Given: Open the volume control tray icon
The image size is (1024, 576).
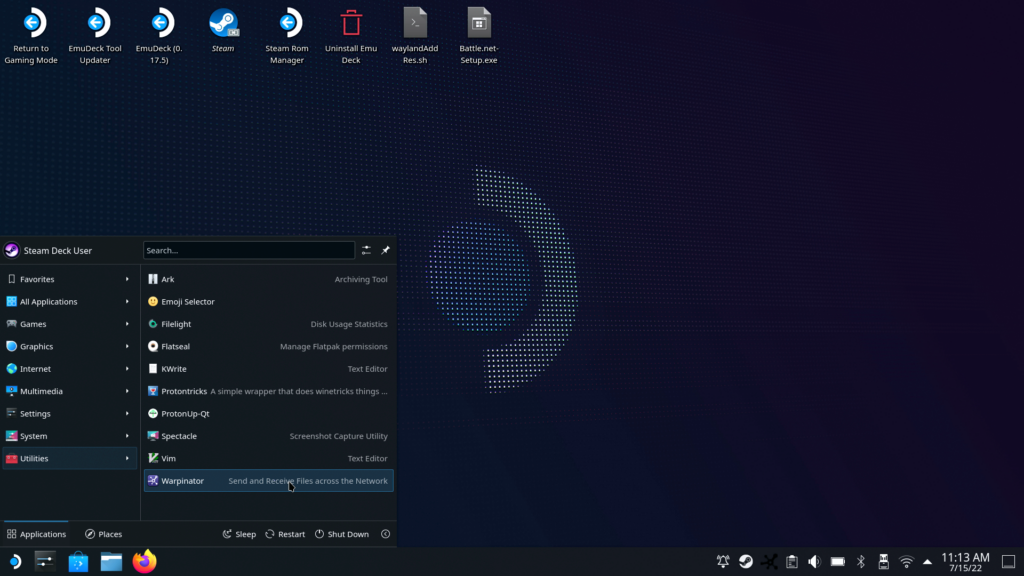Looking at the screenshot, I should tap(814, 562).
